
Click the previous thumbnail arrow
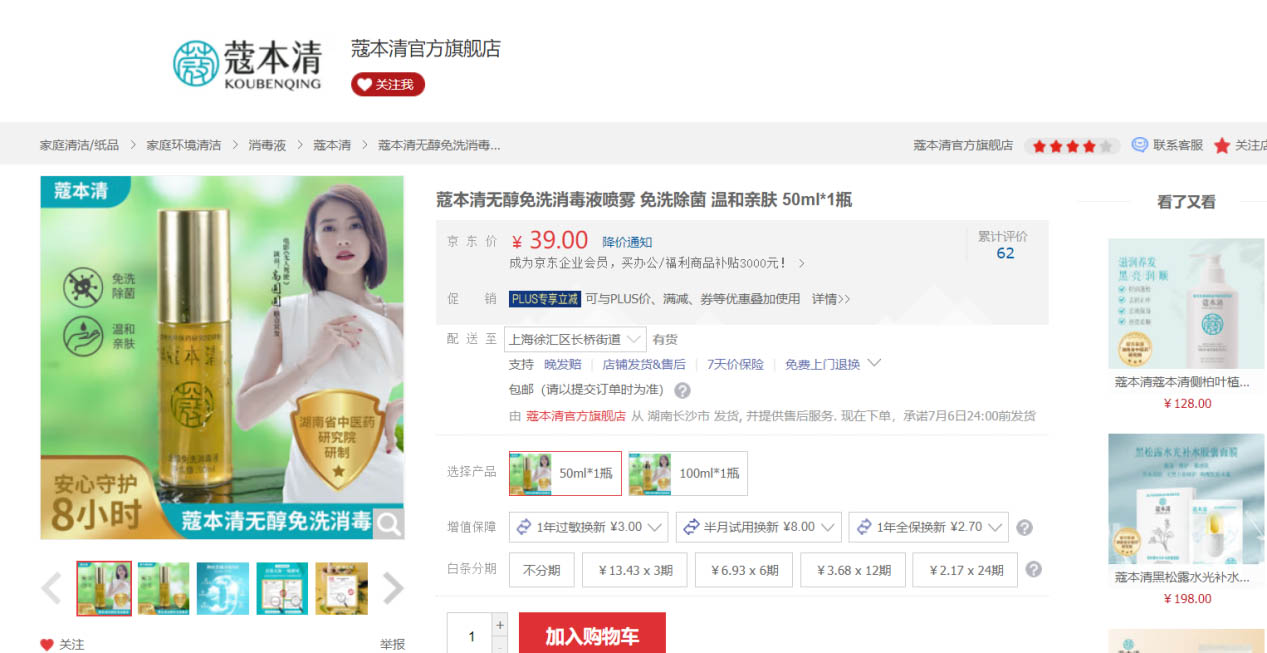(x=52, y=589)
